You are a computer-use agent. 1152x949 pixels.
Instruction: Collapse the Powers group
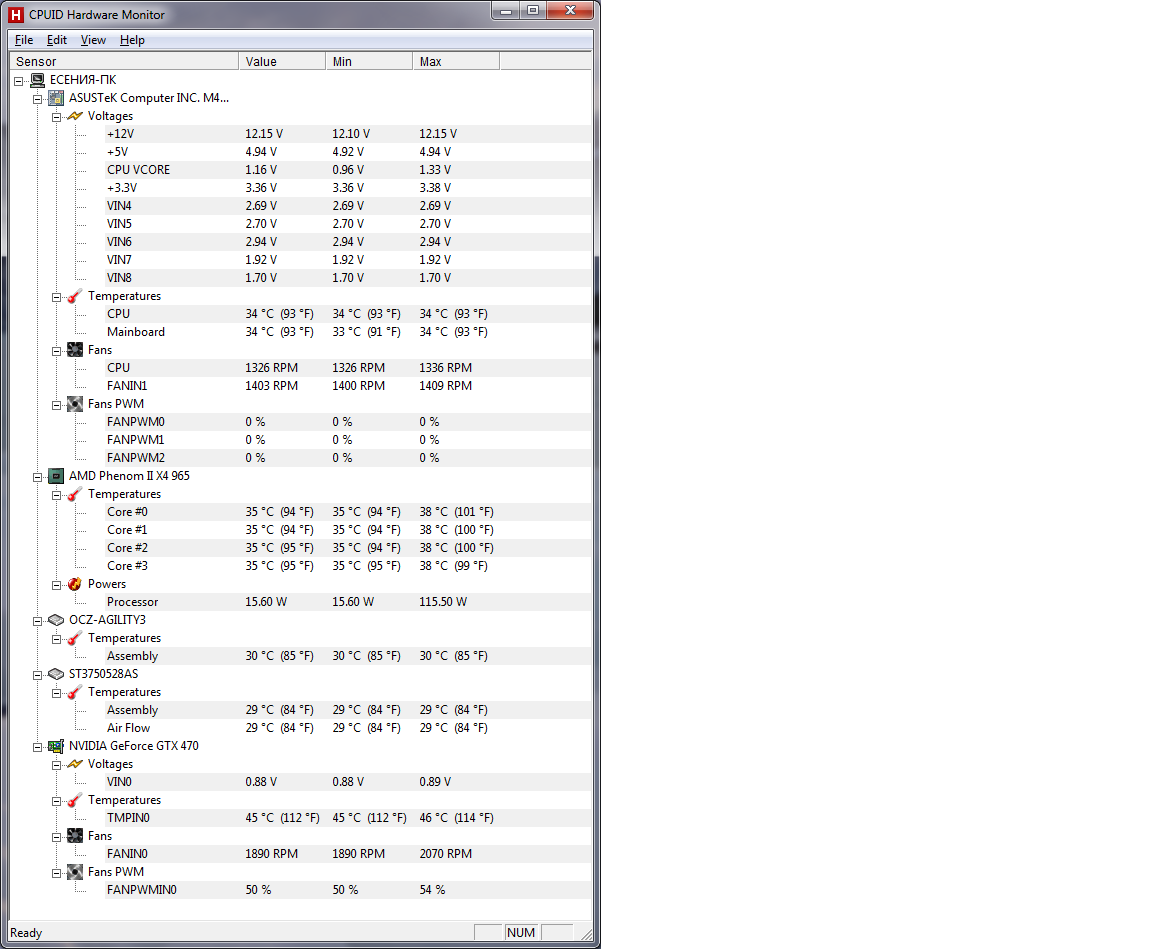pos(57,585)
